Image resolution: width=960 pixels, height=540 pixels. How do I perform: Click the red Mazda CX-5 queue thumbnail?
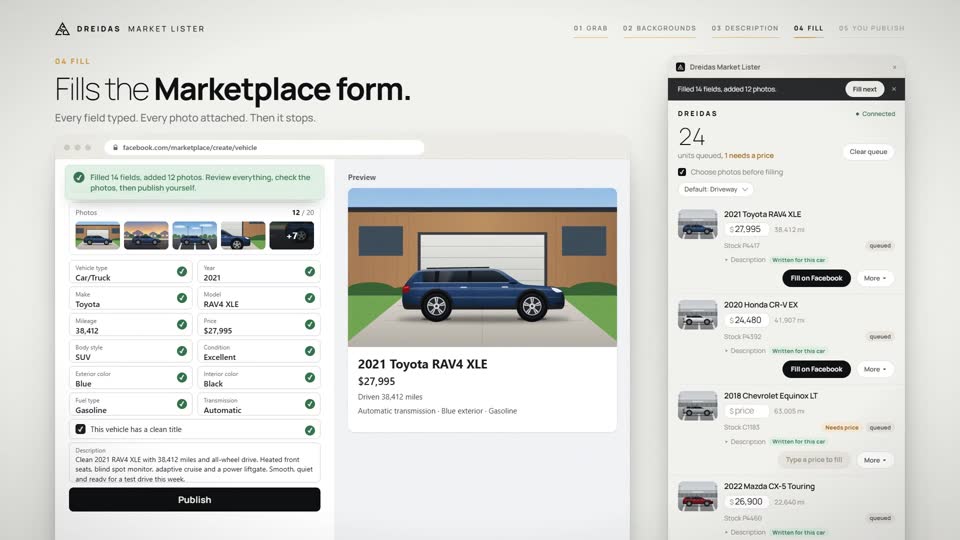click(697, 497)
